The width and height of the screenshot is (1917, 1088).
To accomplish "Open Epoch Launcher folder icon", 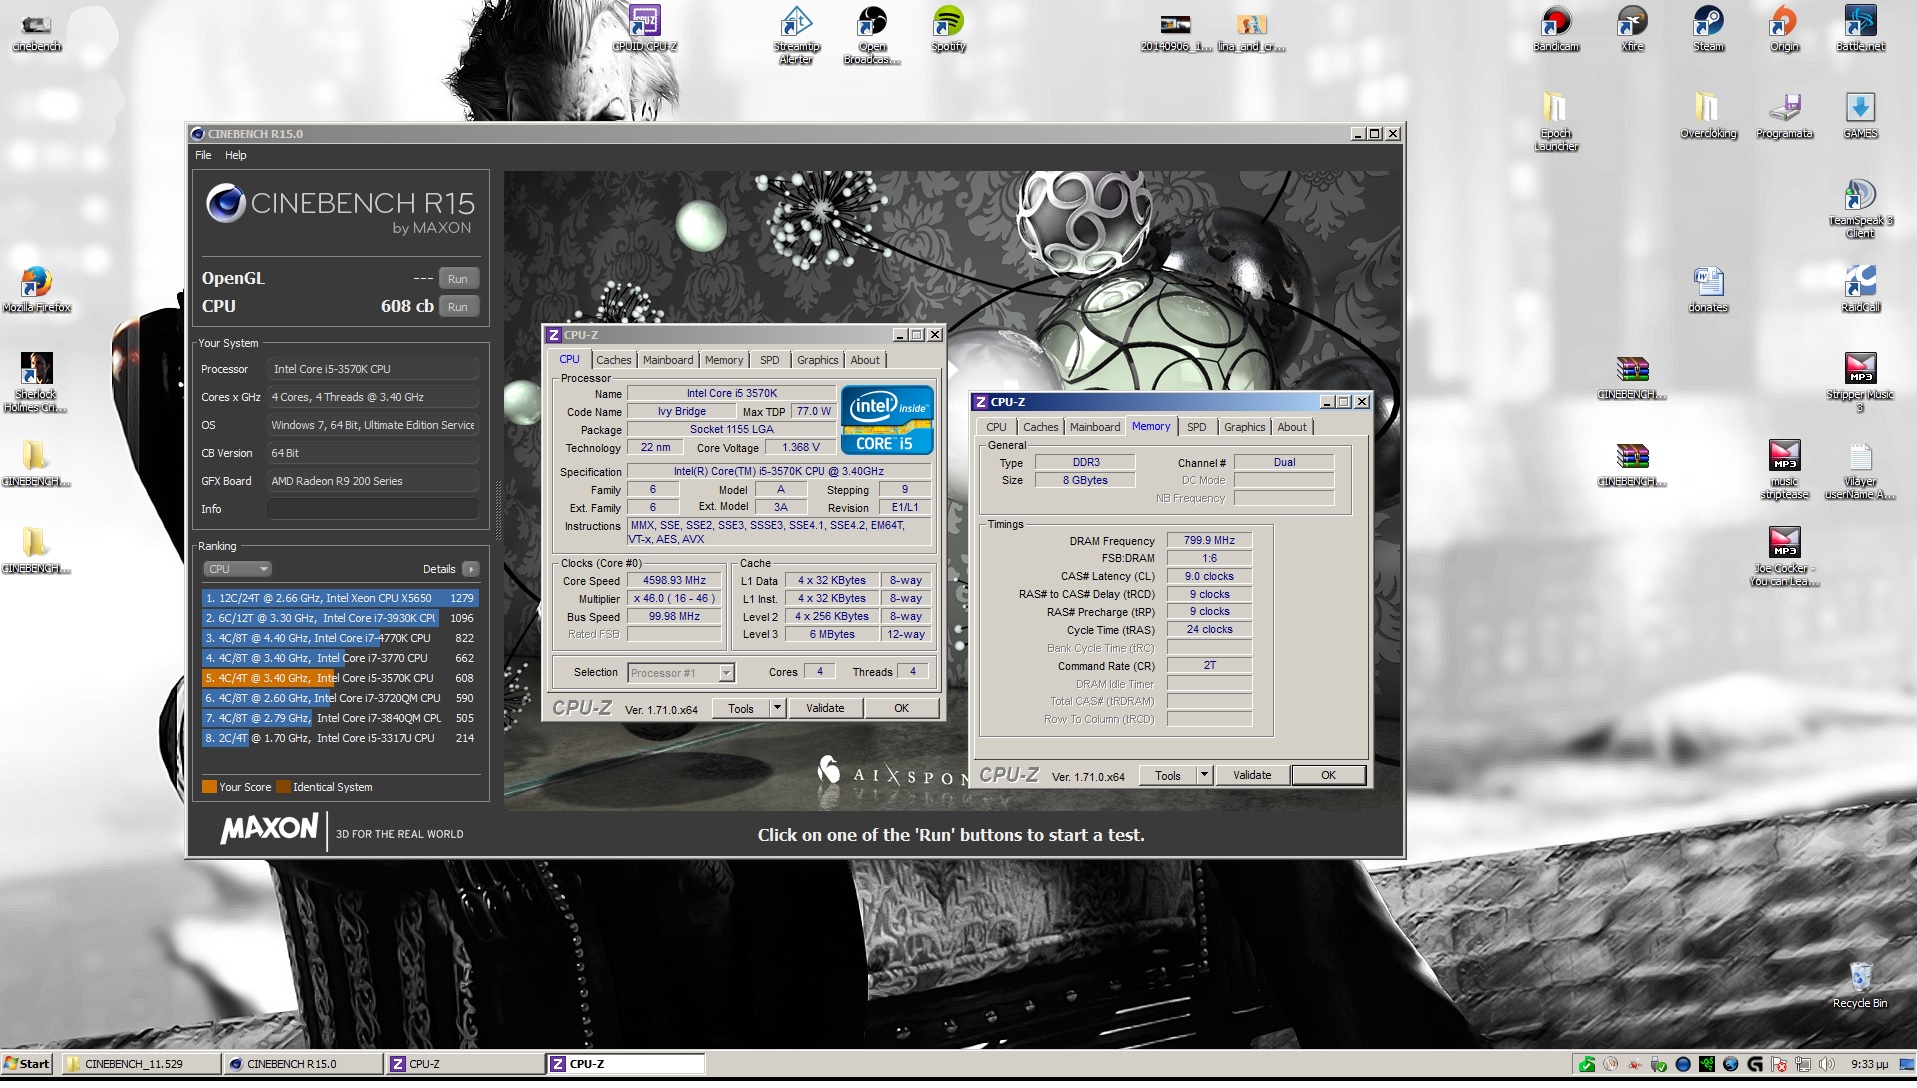I will point(1556,122).
